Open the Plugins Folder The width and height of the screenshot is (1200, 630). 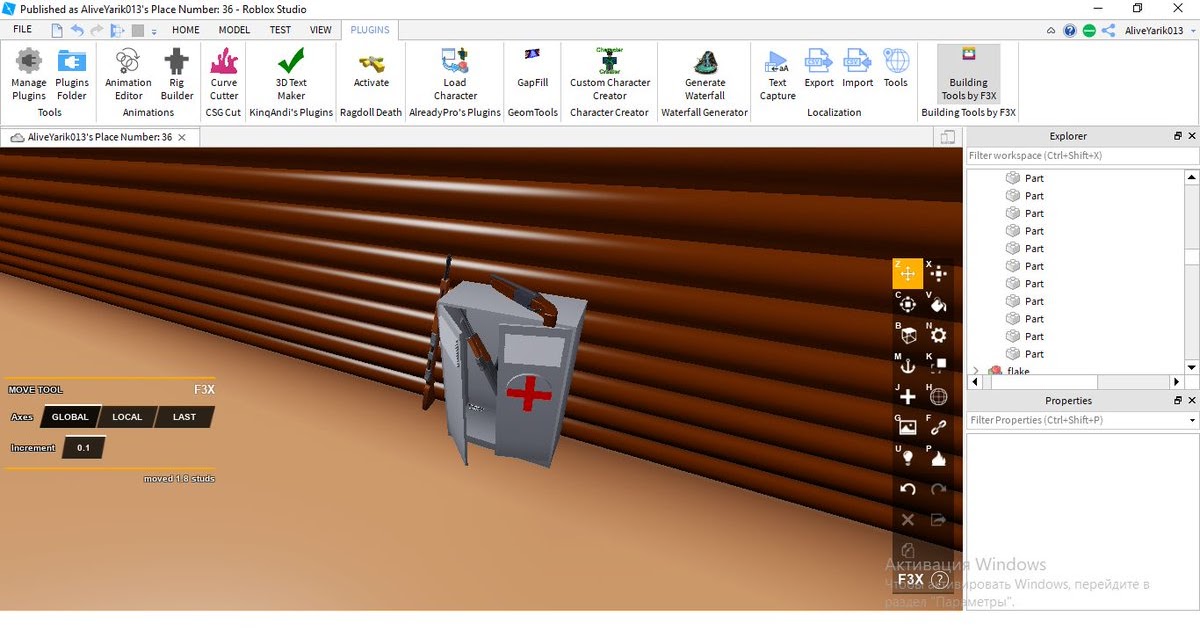tap(72, 74)
